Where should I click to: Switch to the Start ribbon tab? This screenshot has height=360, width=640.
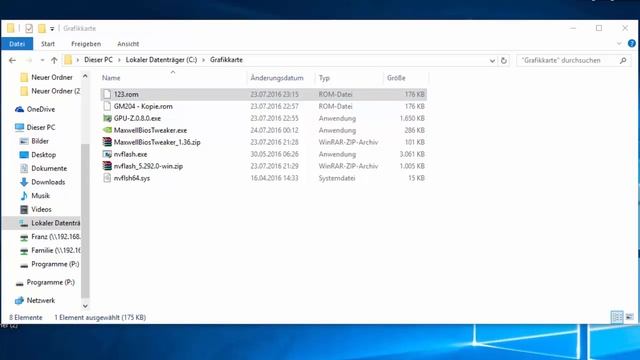(x=48, y=44)
